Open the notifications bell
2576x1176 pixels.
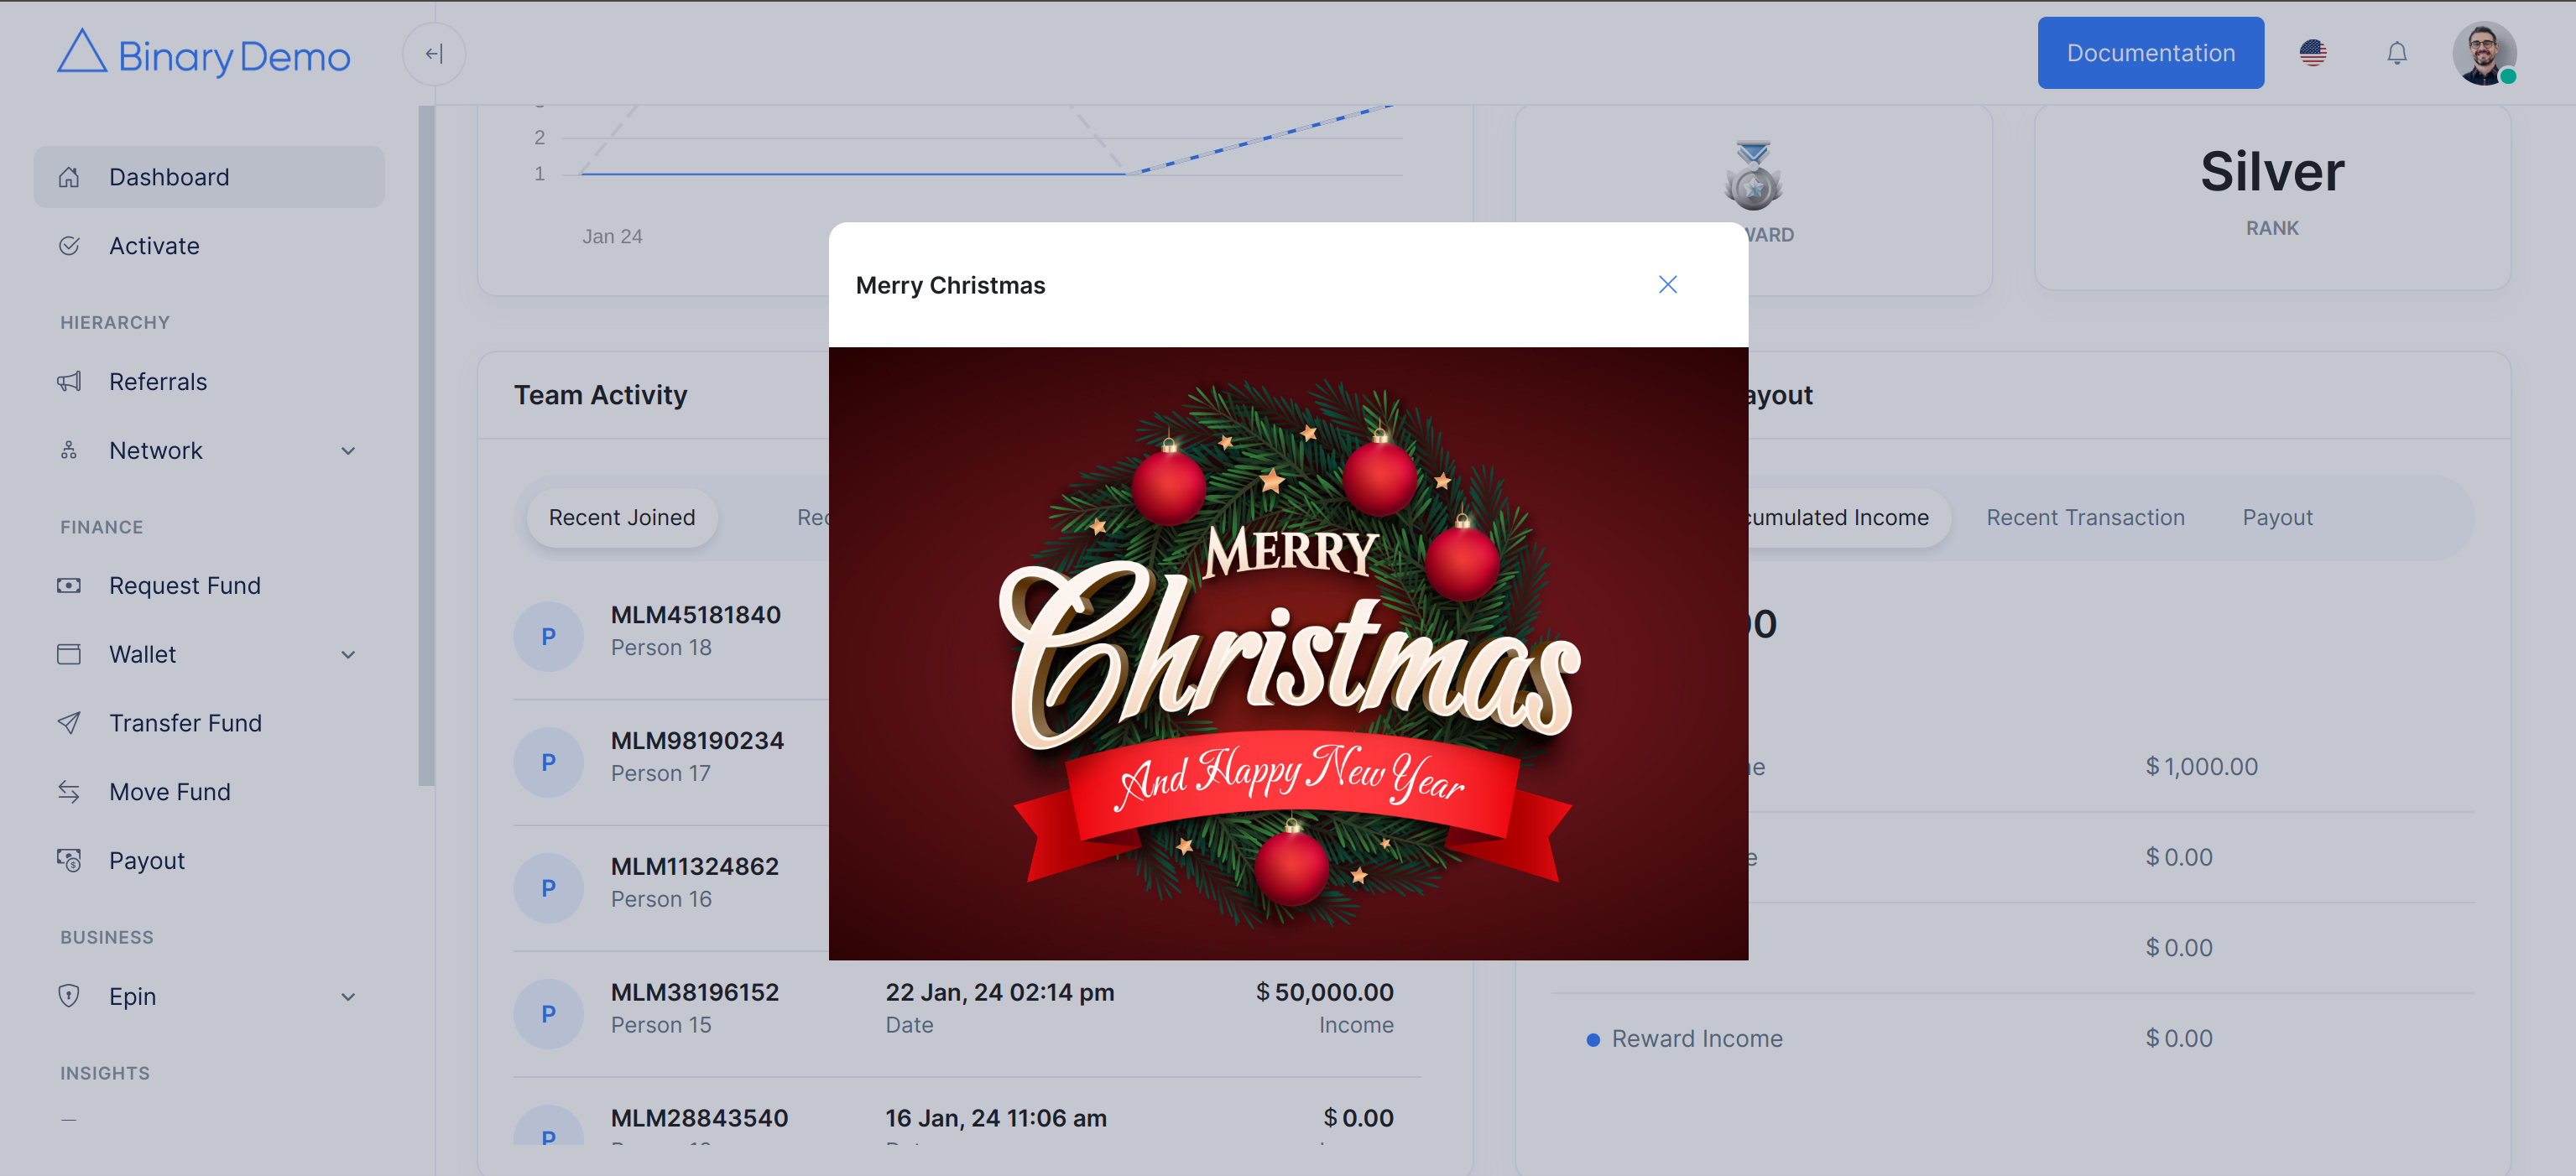2396,53
